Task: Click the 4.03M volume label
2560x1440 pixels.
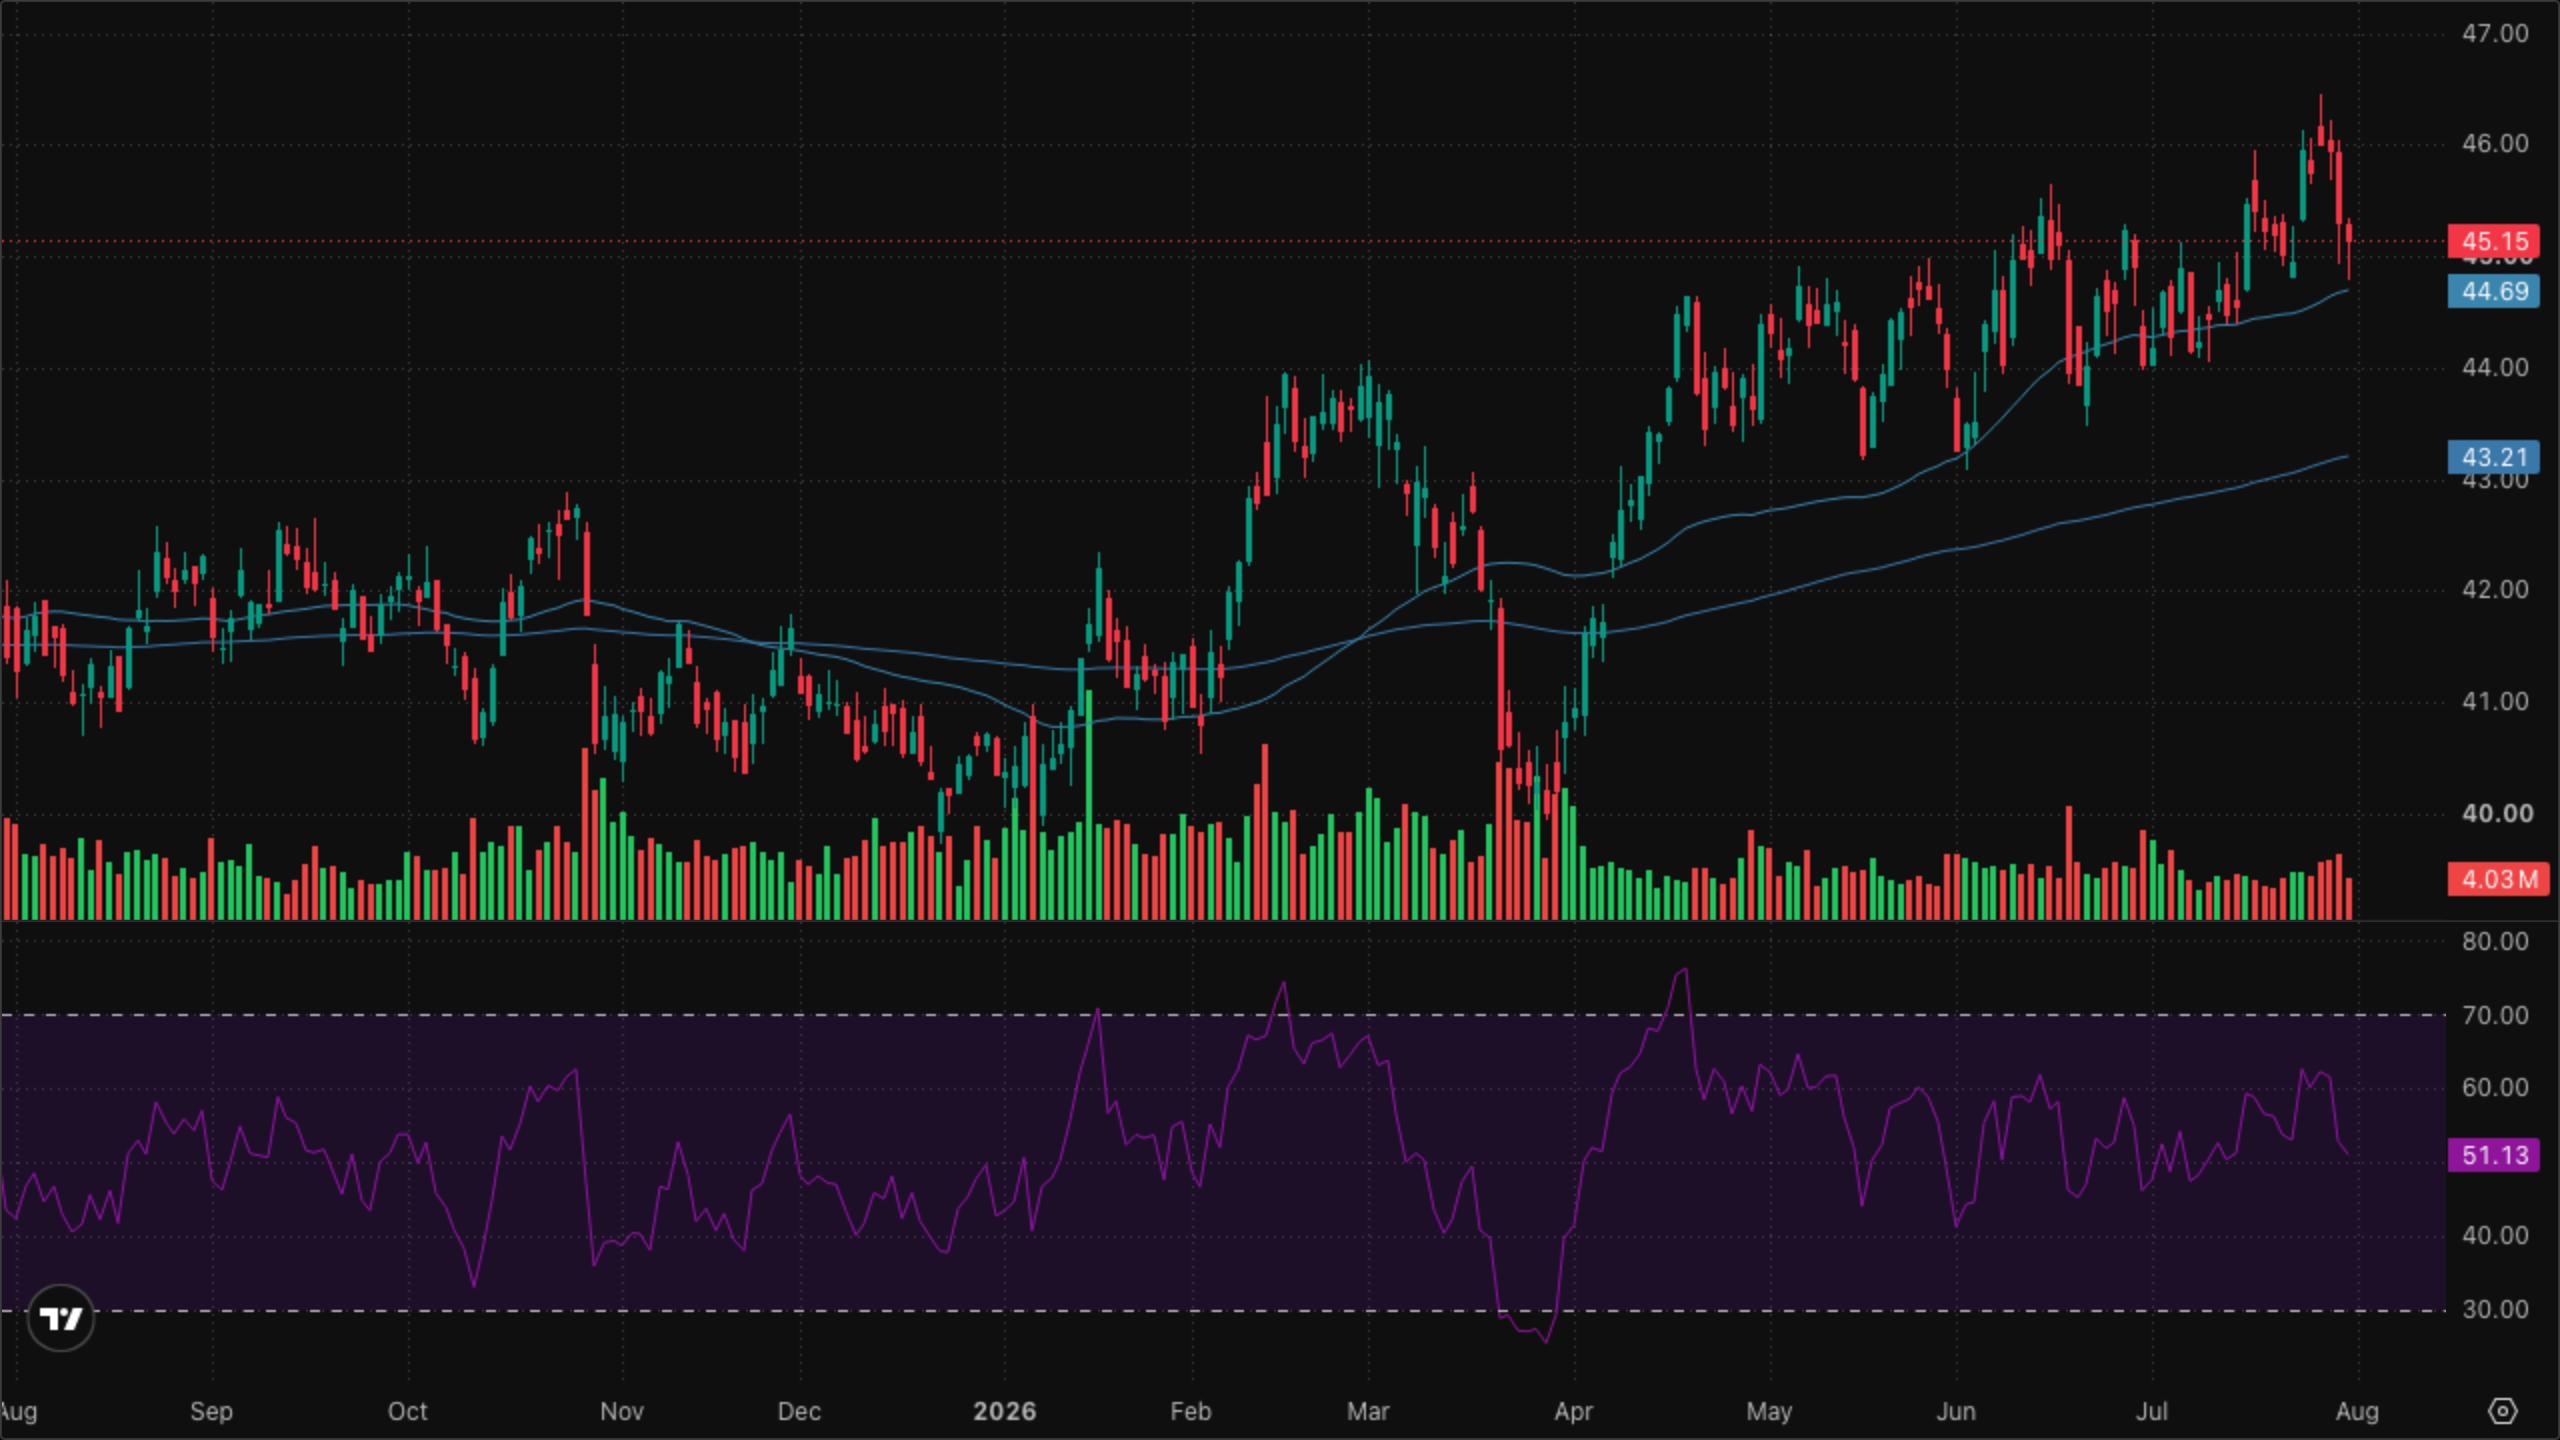Action: coord(2498,879)
